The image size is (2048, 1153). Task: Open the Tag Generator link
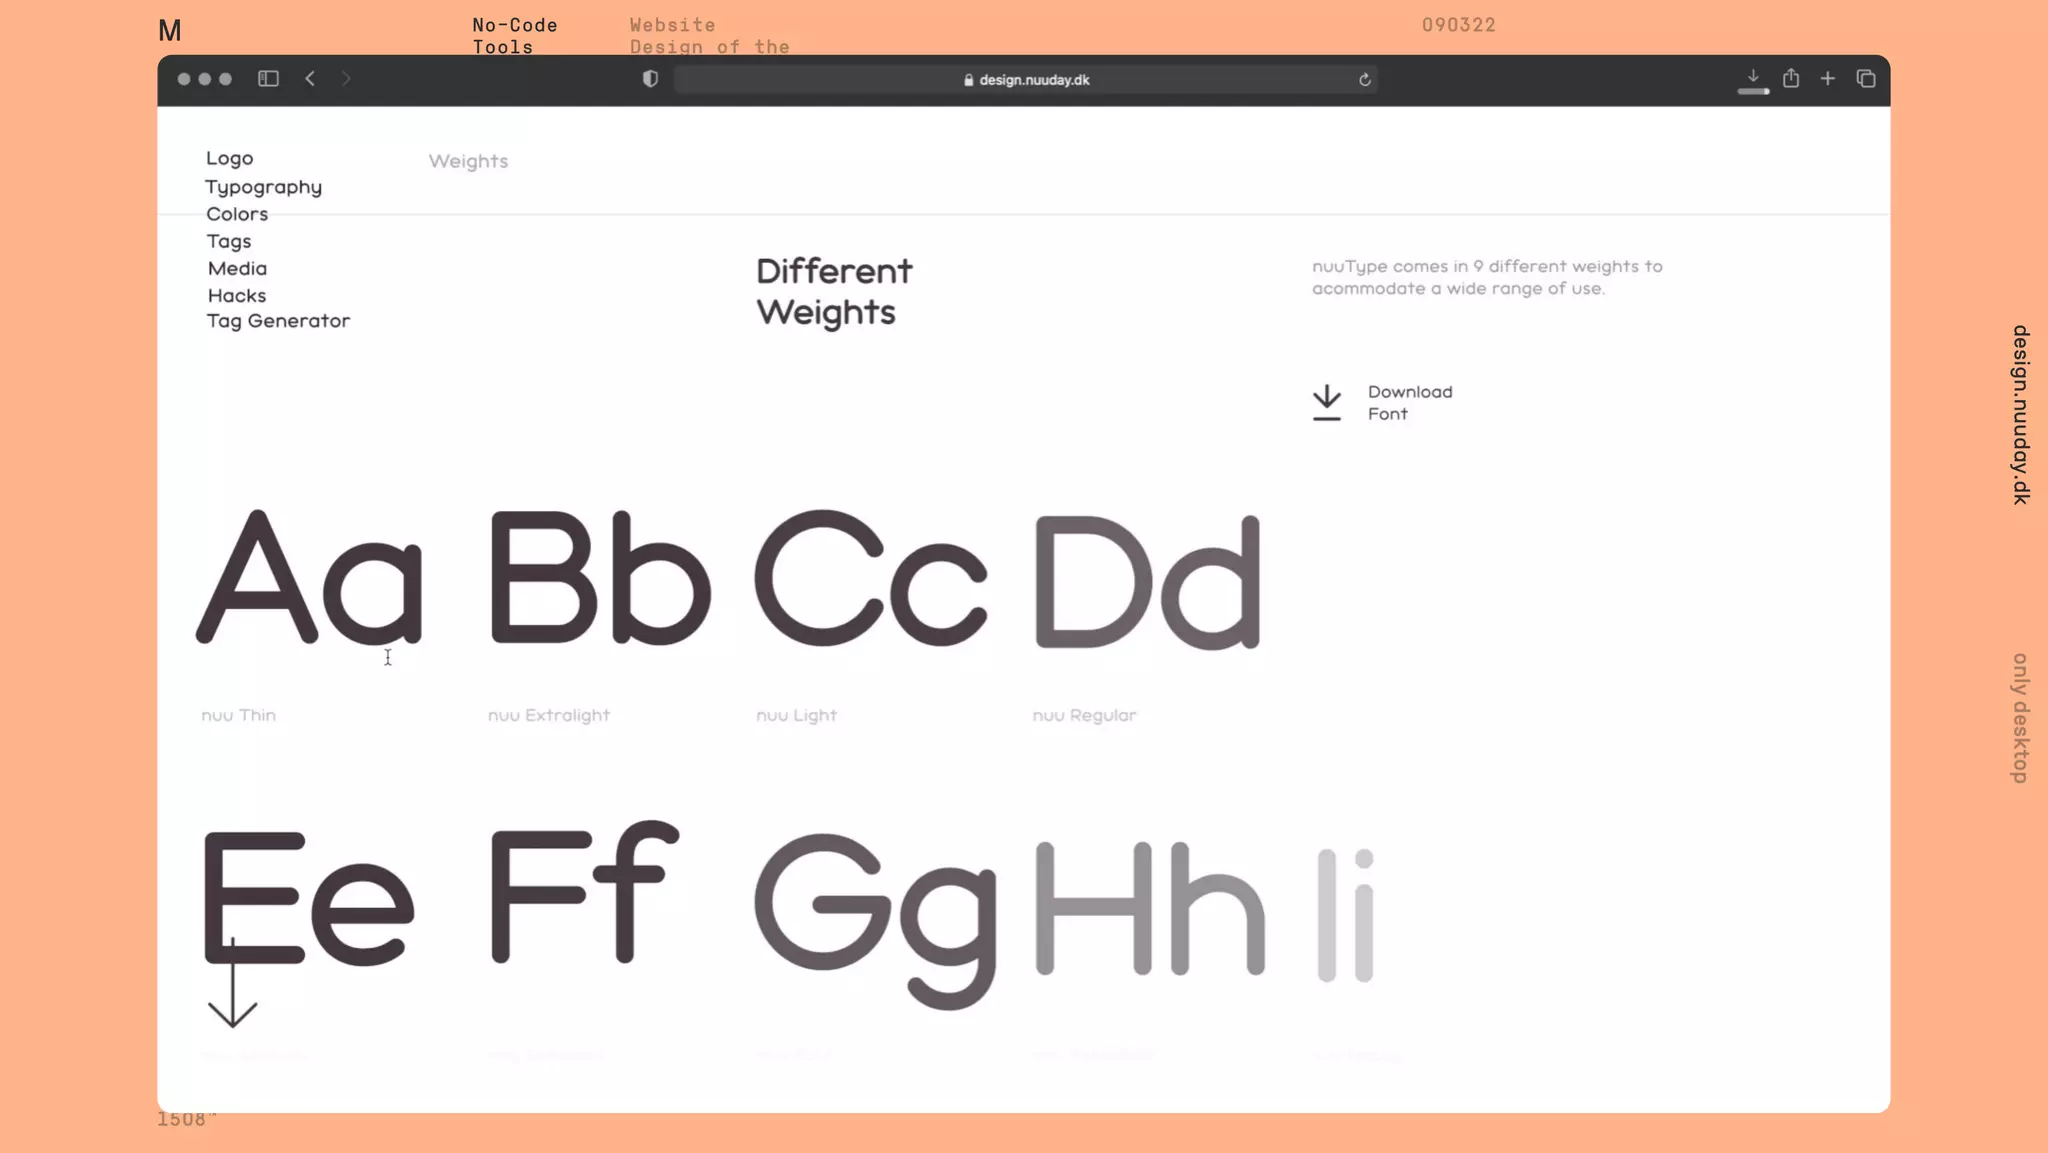pyautogui.click(x=278, y=321)
